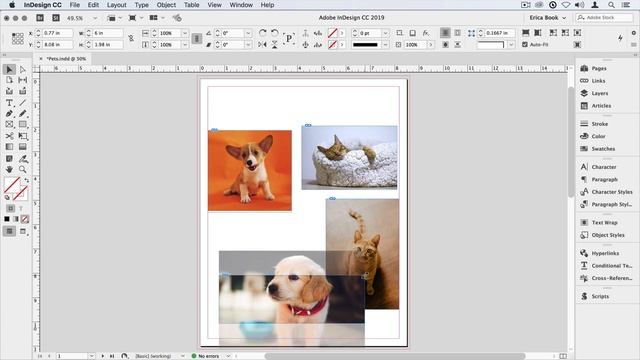
Task: Apply black color swatch button in toolbox
Action: [7, 219]
